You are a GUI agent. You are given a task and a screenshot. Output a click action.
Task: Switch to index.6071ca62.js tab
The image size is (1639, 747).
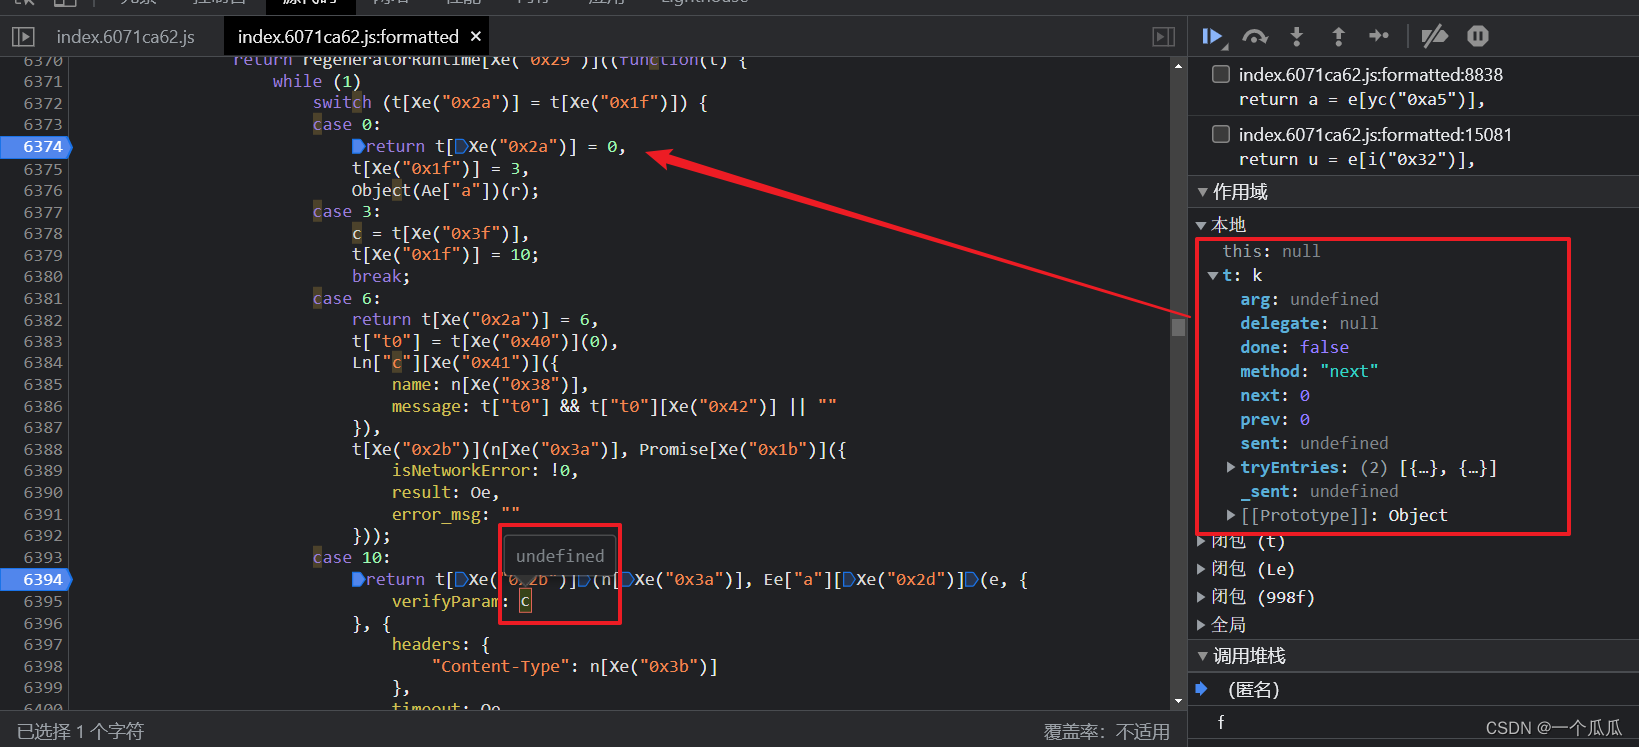click(x=125, y=37)
